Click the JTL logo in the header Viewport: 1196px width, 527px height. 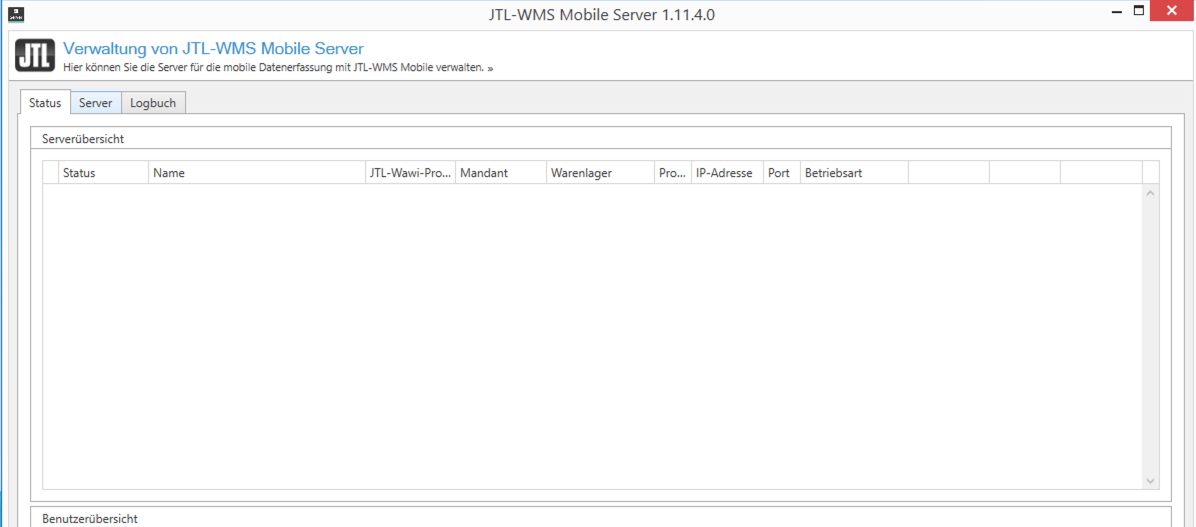(x=35, y=56)
